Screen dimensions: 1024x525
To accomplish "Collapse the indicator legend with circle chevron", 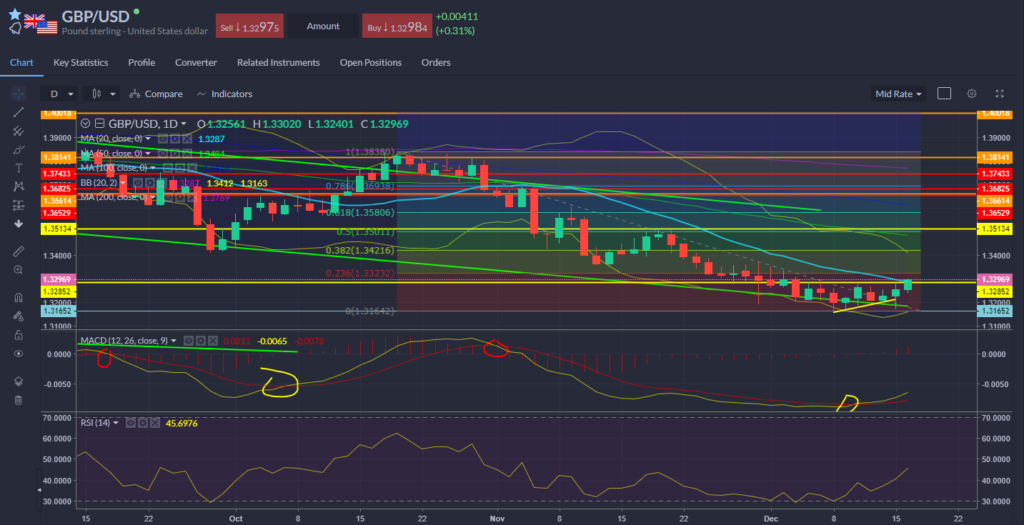I will pyautogui.click(x=85, y=123).
